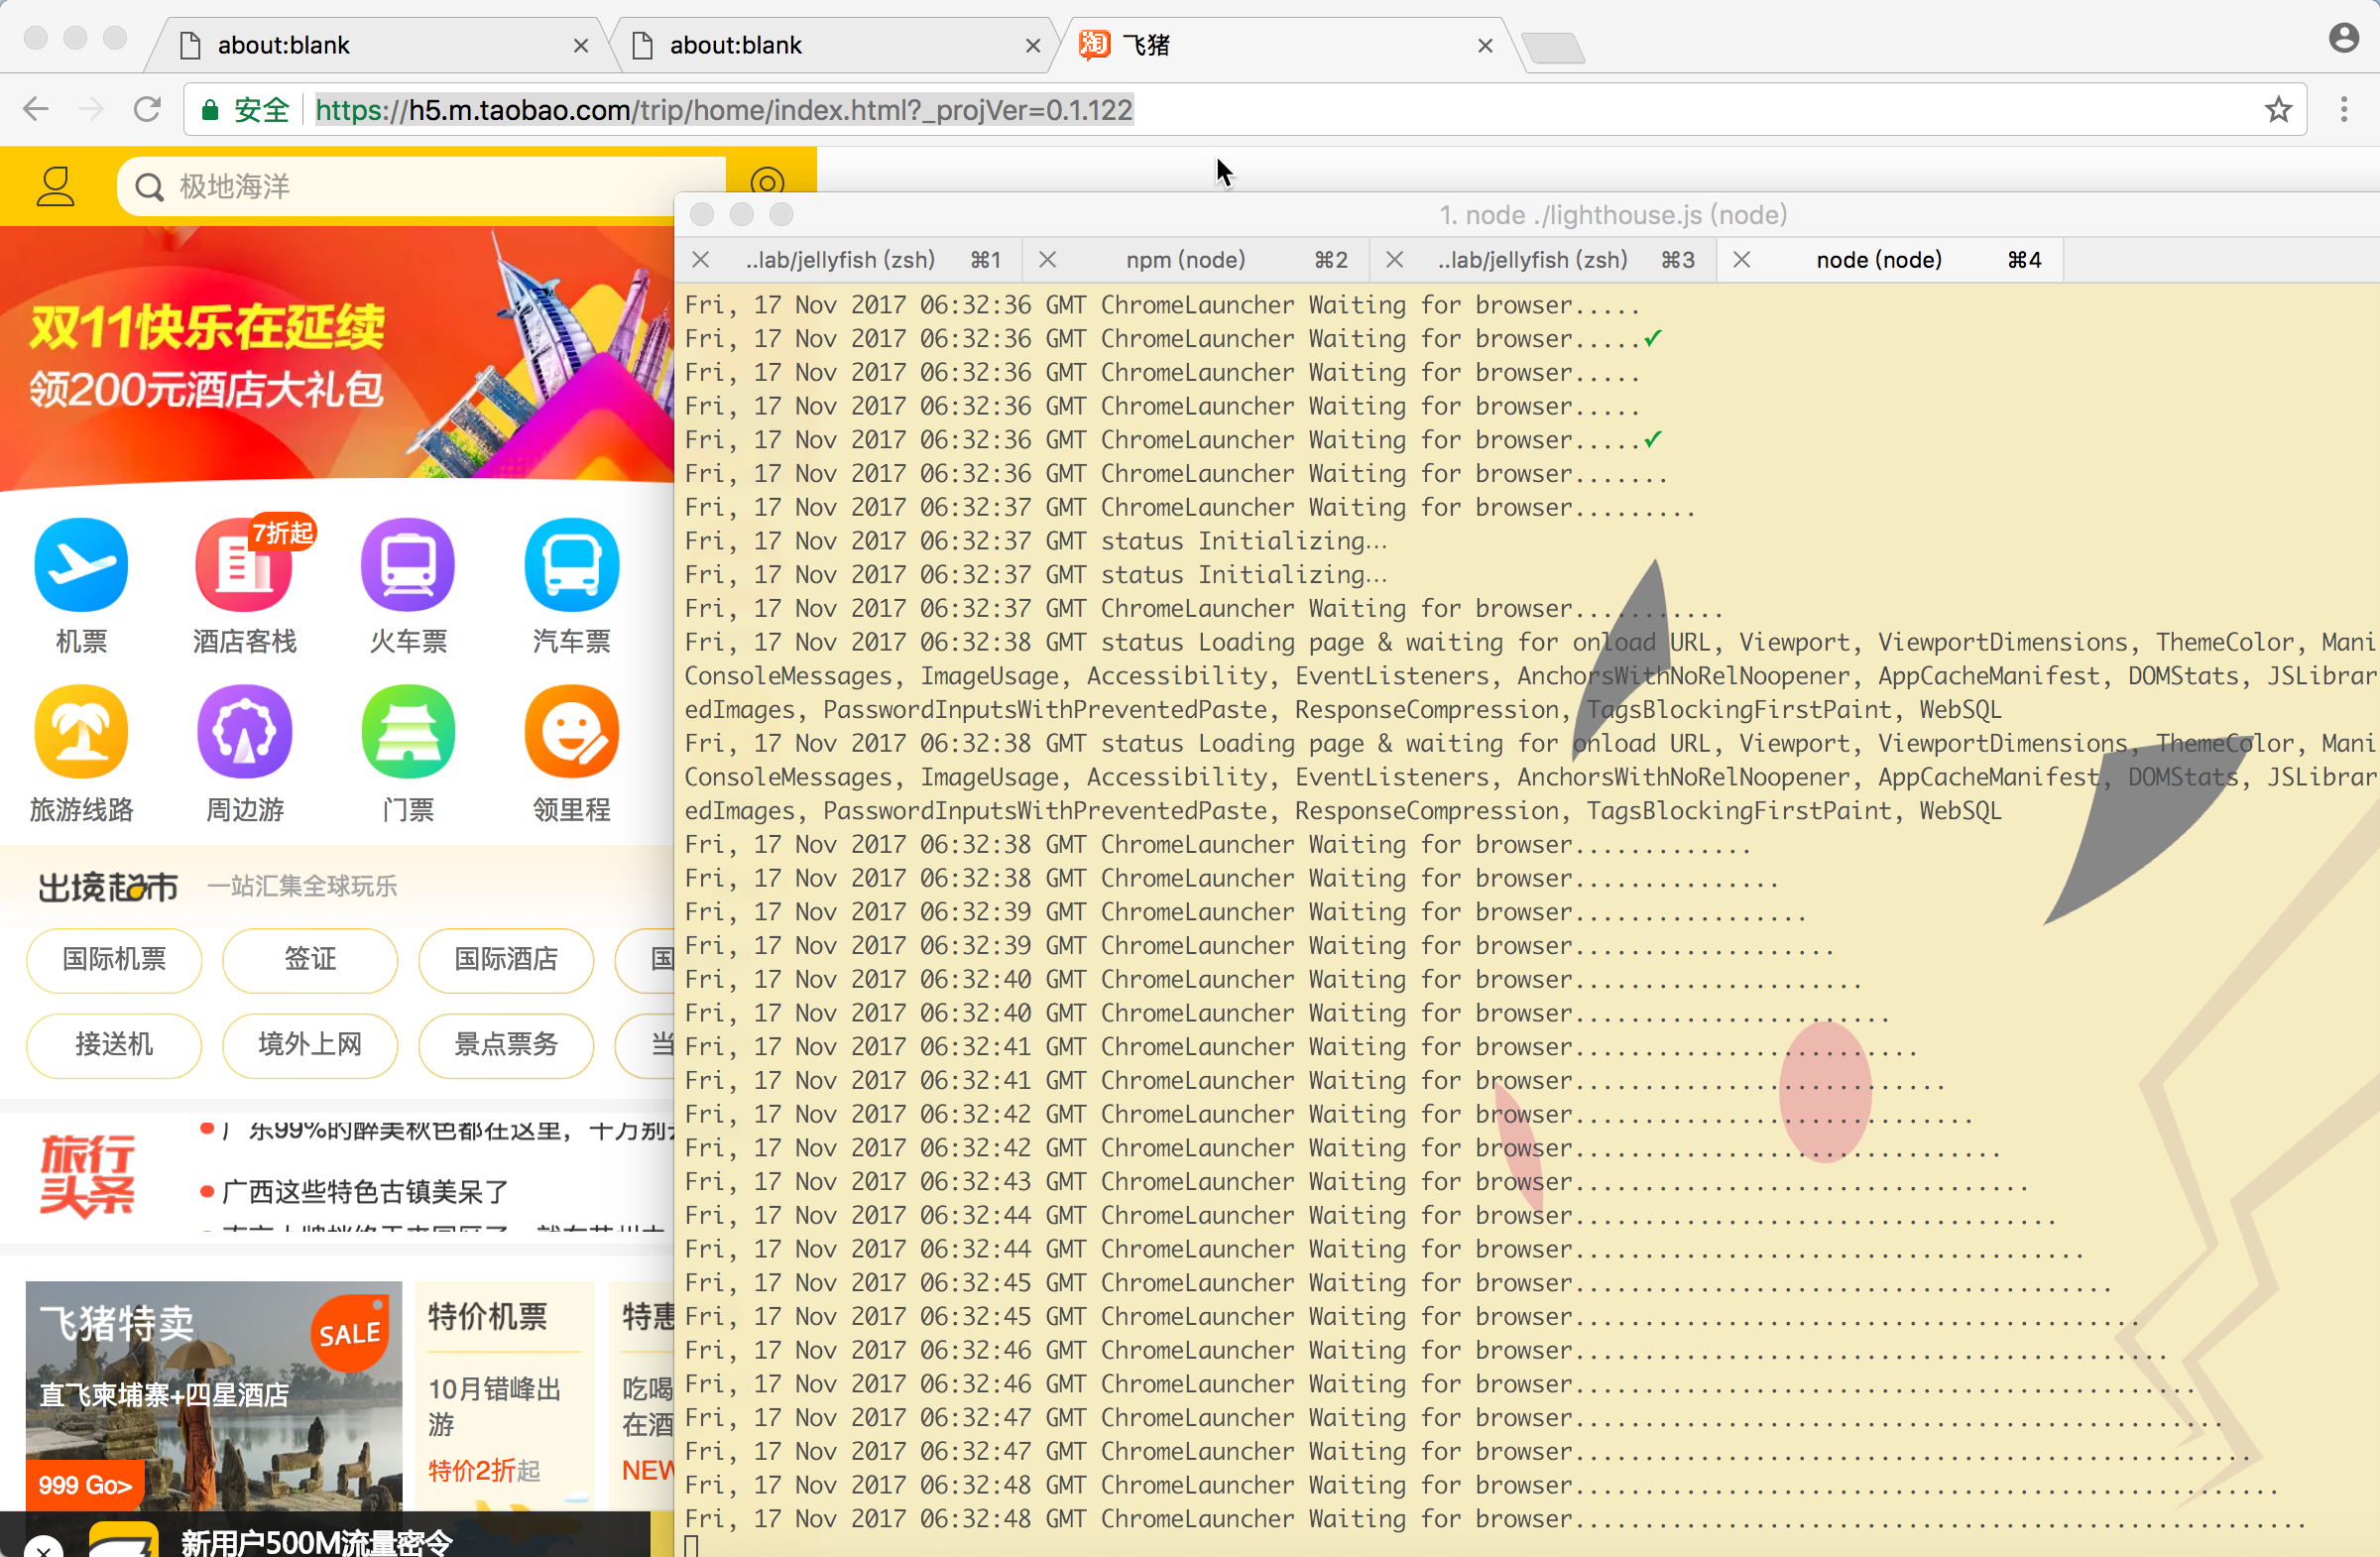This screenshot has height=1557, width=2380.
Task: Click the 双11快乐在延续 promotional banner
Action: [x=337, y=359]
